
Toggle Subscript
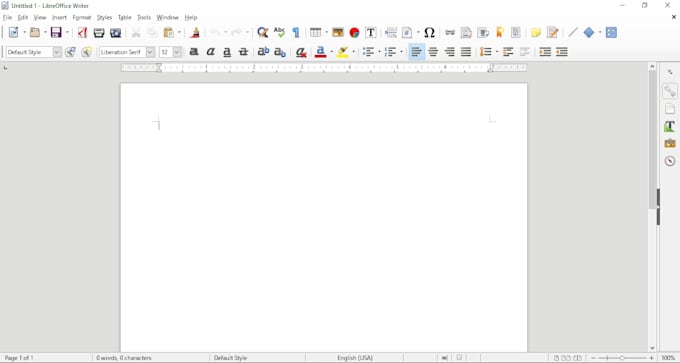[x=280, y=52]
